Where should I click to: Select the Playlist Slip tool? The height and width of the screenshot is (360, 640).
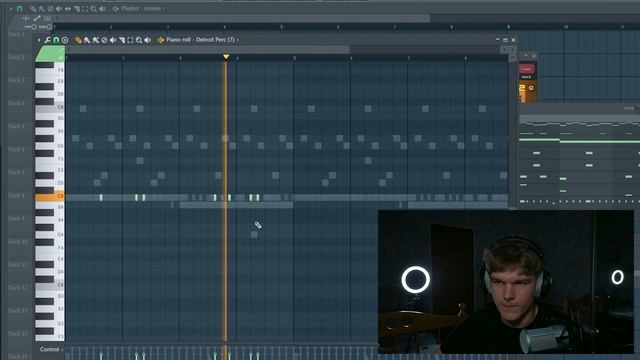(68, 9)
